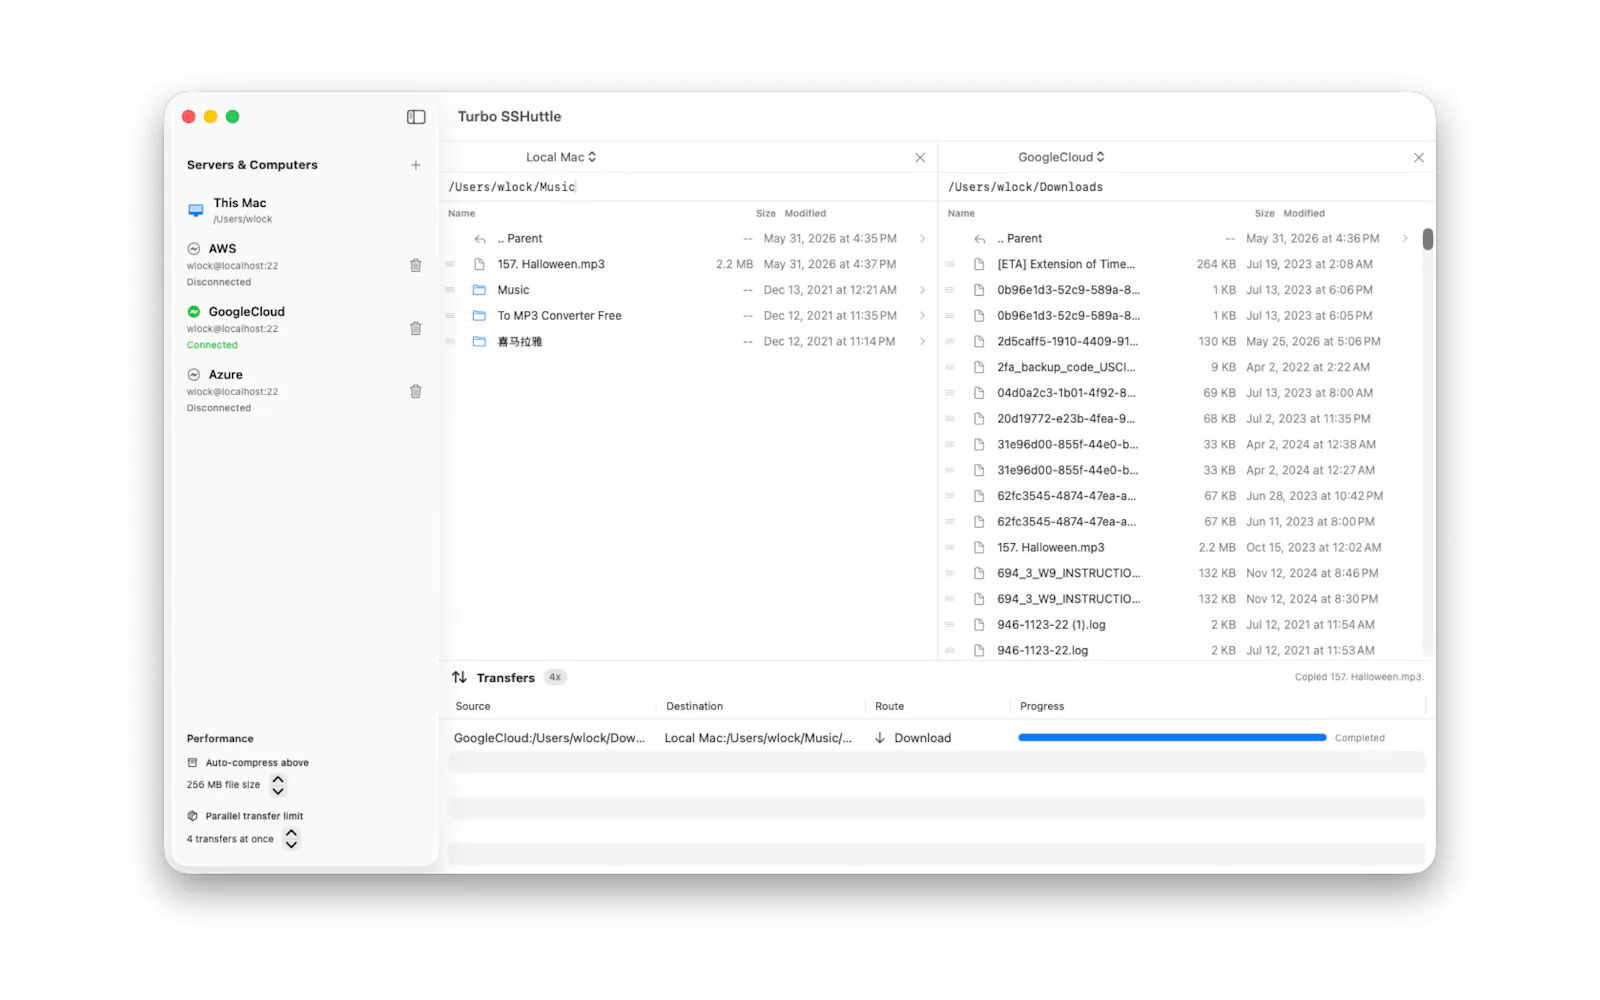Click back arrow icon in GoogleCloud Parent row
Viewport: 1600px width, 1000px height.
(979, 239)
